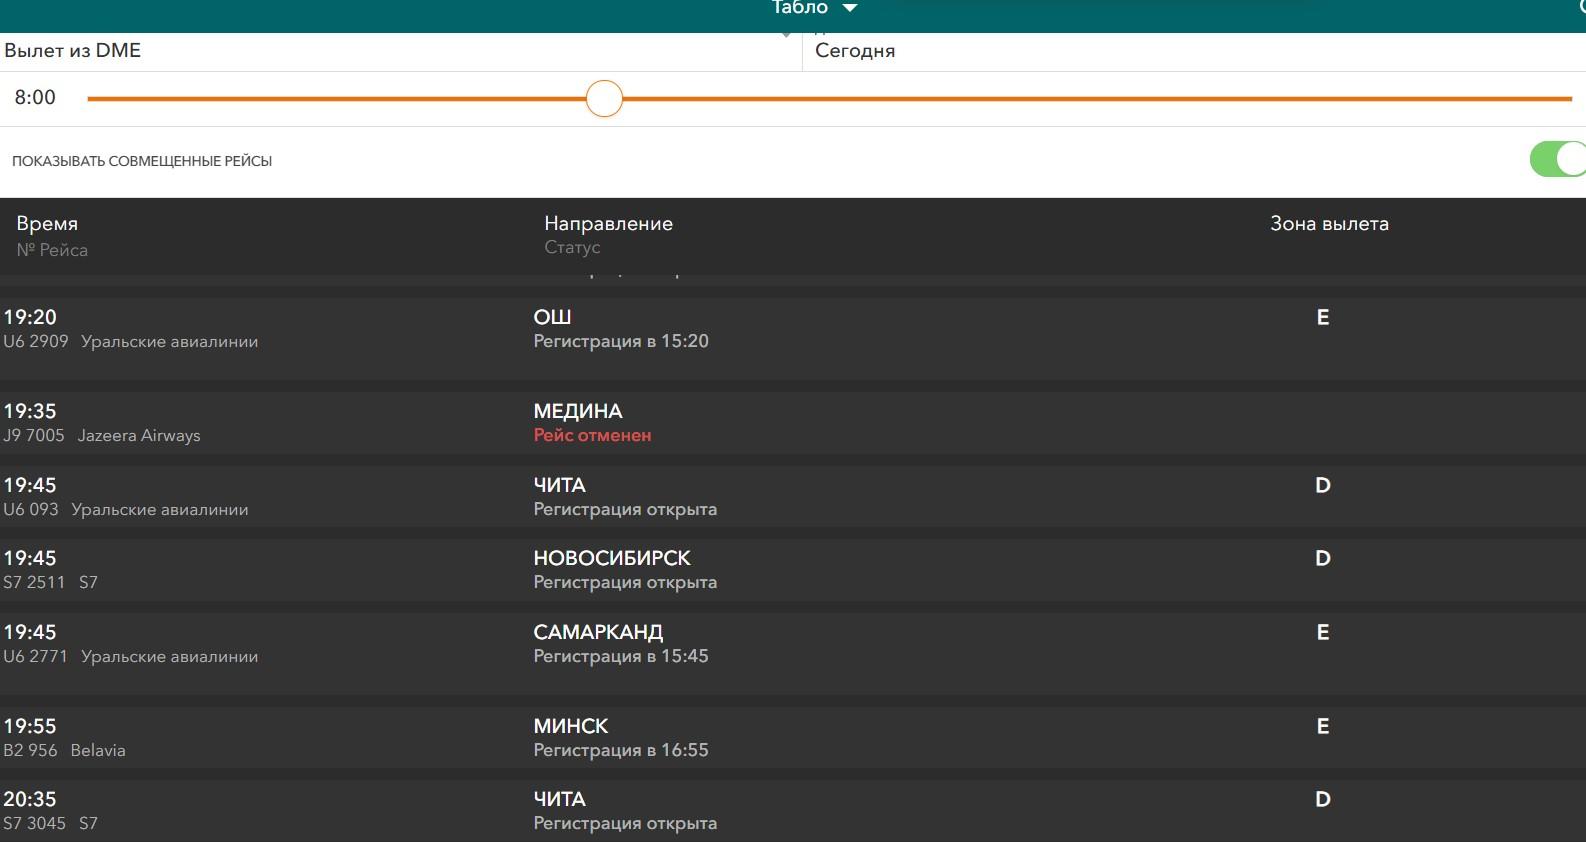Click status Регистрация в 15:20
The height and width of the screenshot is (842, 1586).
tap(621, 341)
